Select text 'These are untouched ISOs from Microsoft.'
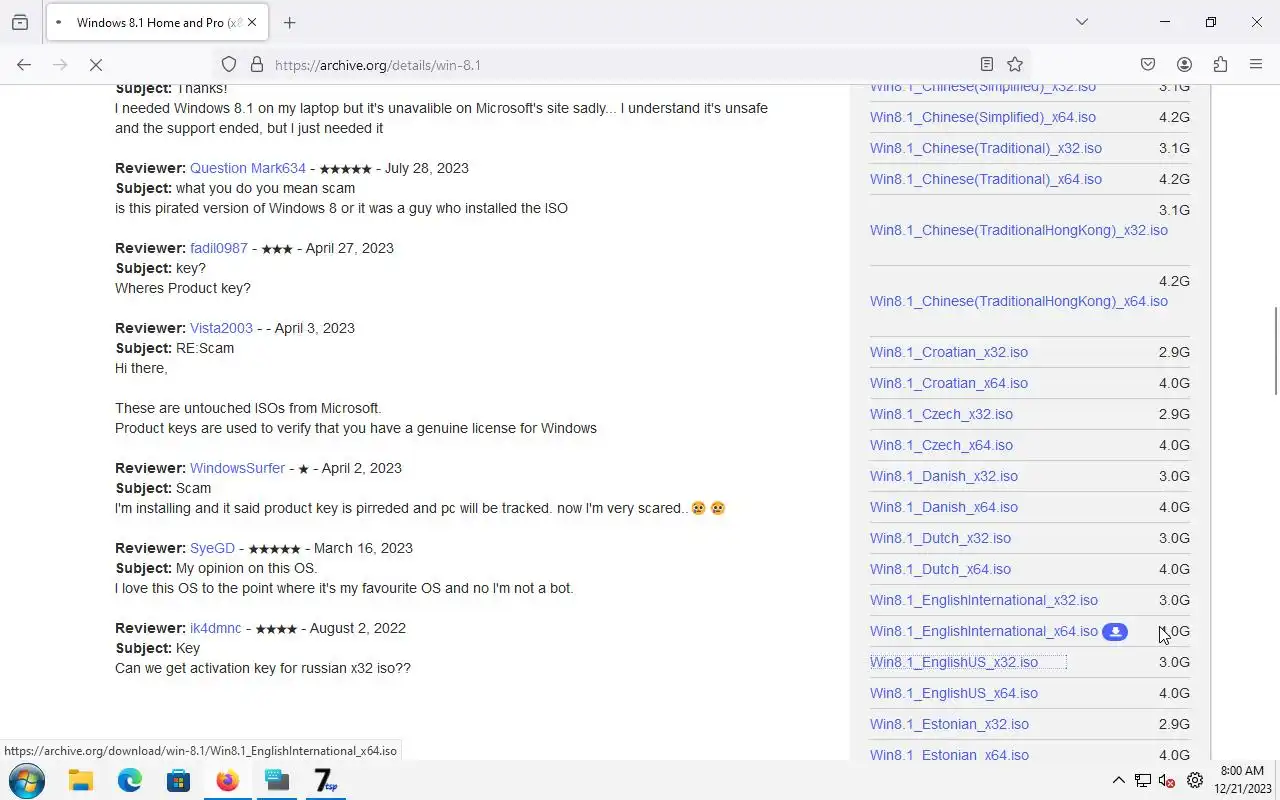This screenshot has height=800, width=1280. click(248, 408)
